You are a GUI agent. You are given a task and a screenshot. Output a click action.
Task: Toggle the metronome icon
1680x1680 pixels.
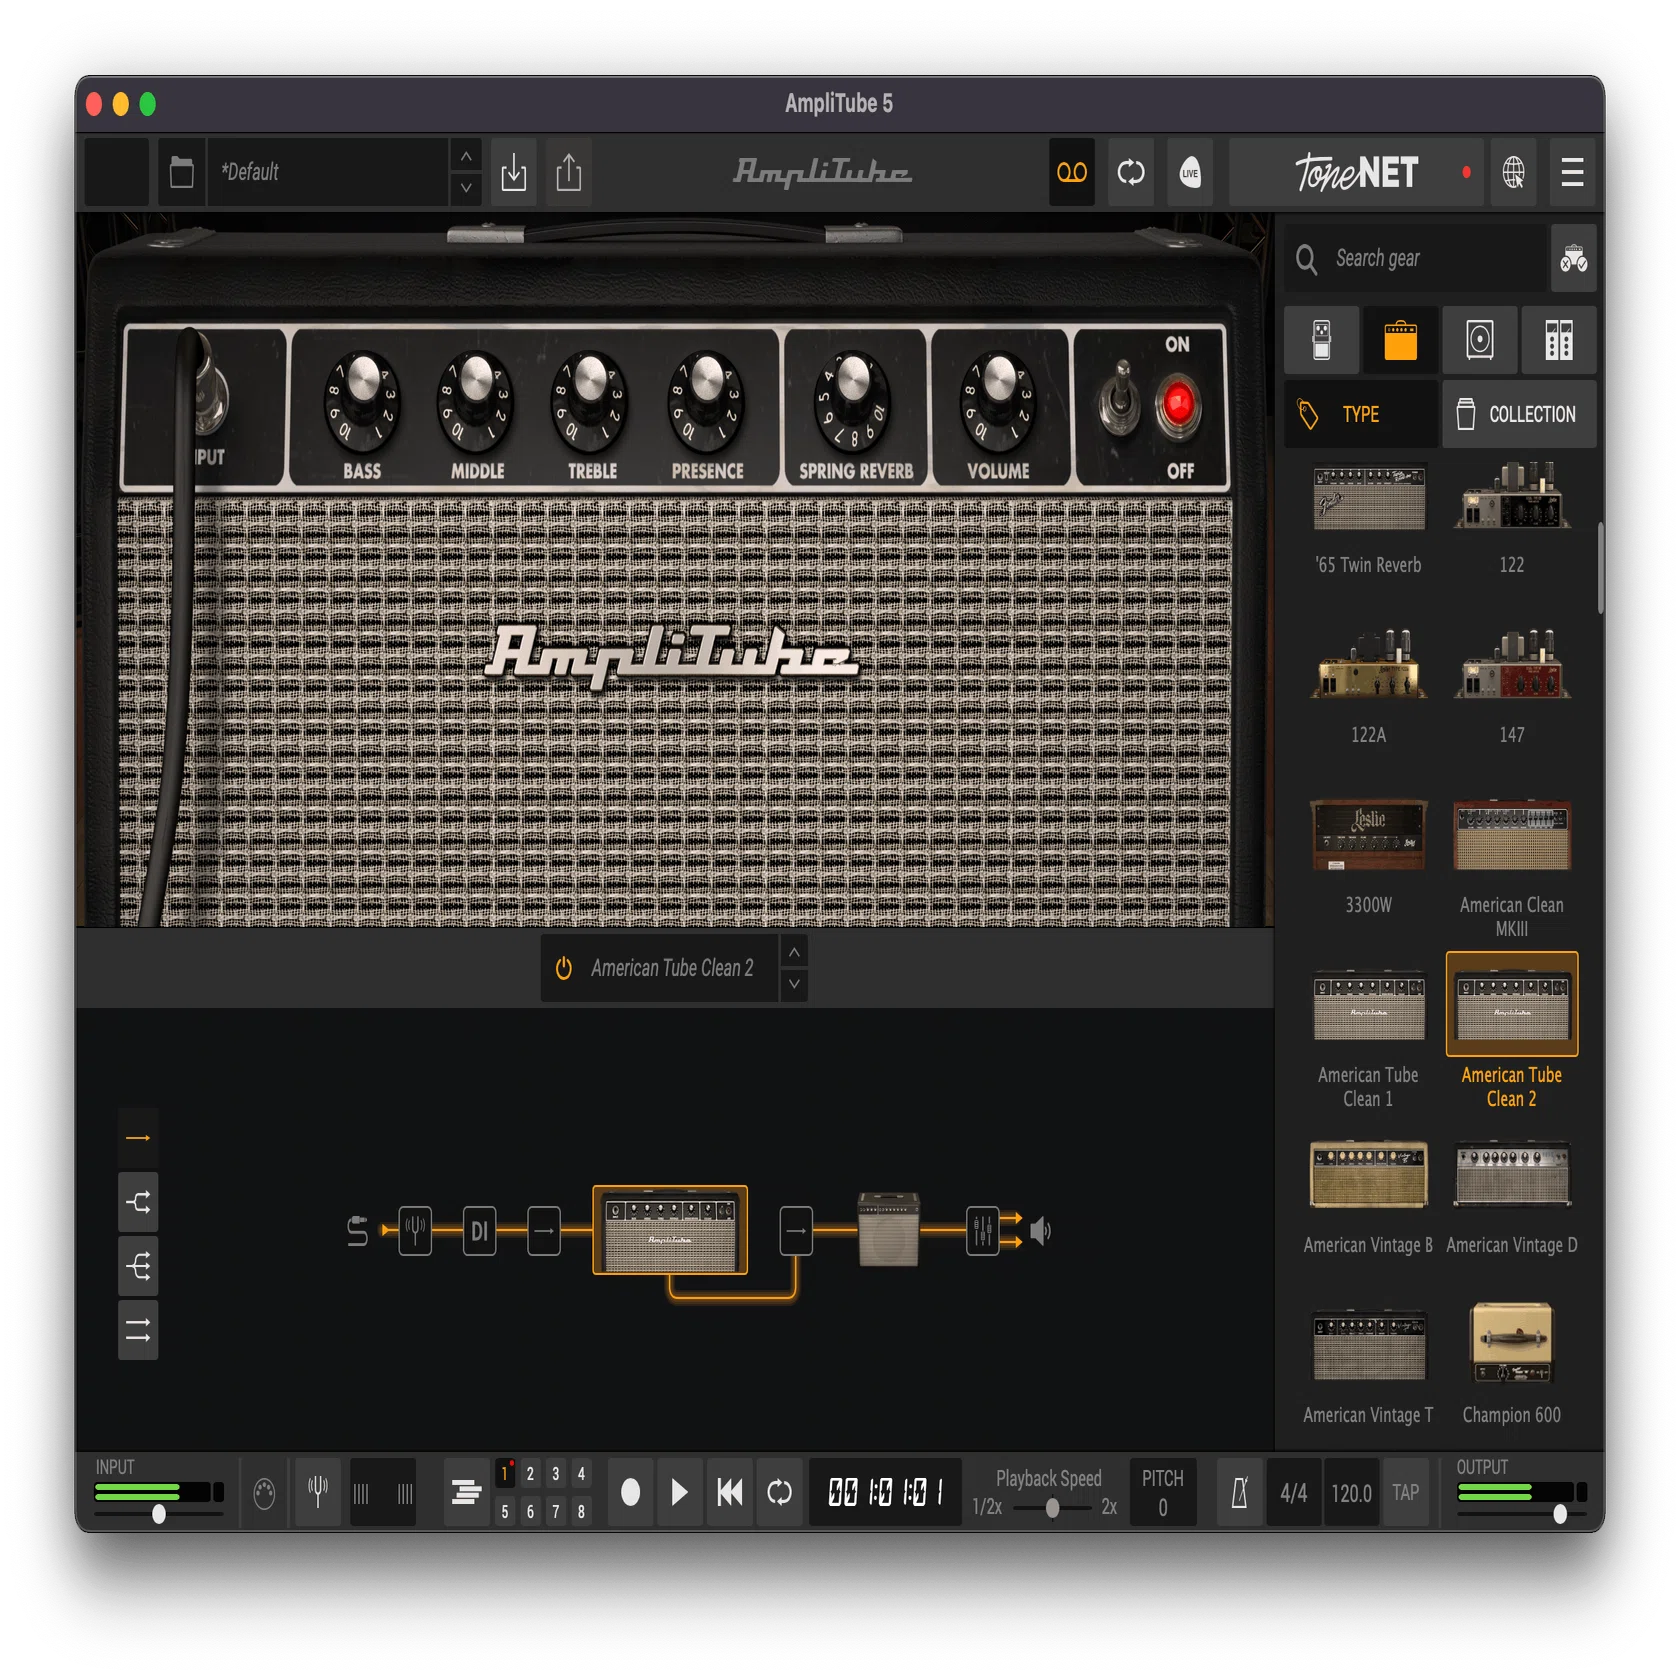[x=1239, y=1492]
